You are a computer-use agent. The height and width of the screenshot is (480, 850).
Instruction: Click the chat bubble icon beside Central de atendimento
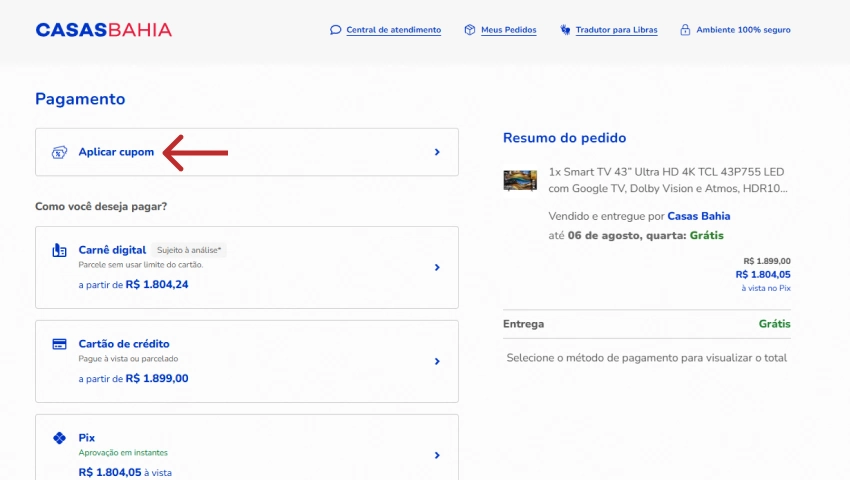(x=336, y=30)
